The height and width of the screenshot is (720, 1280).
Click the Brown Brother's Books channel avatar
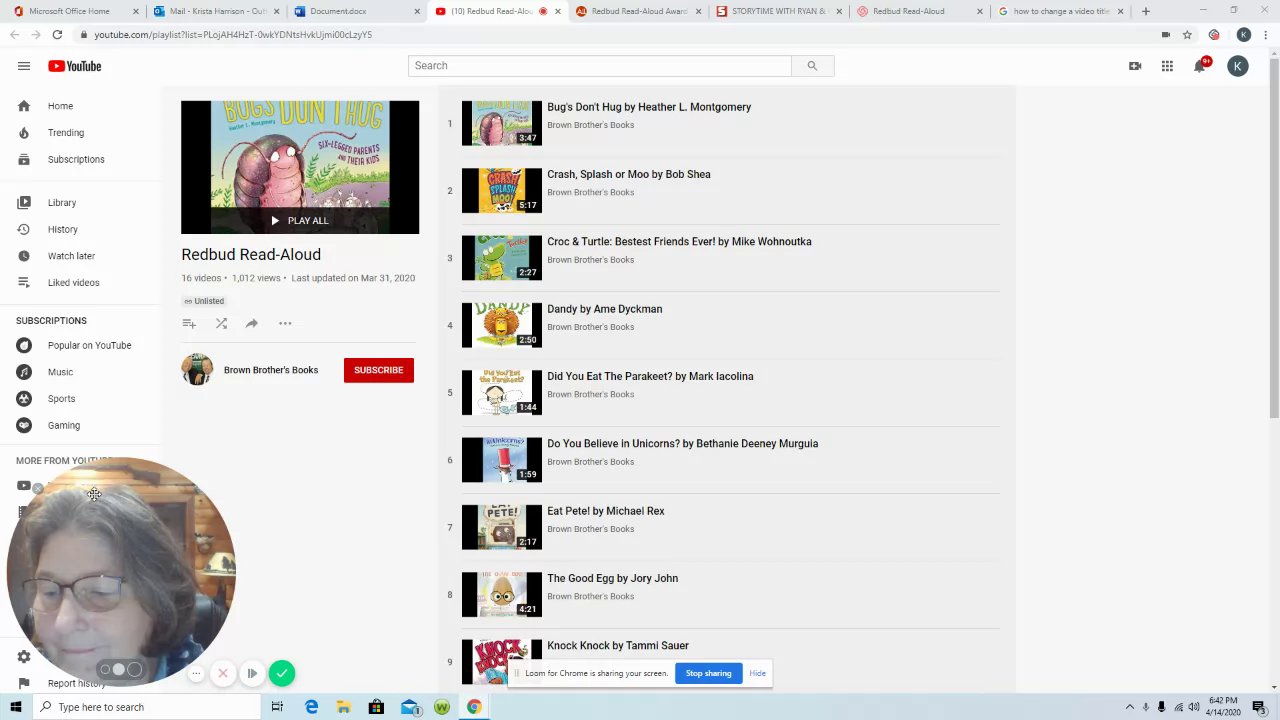197,370
